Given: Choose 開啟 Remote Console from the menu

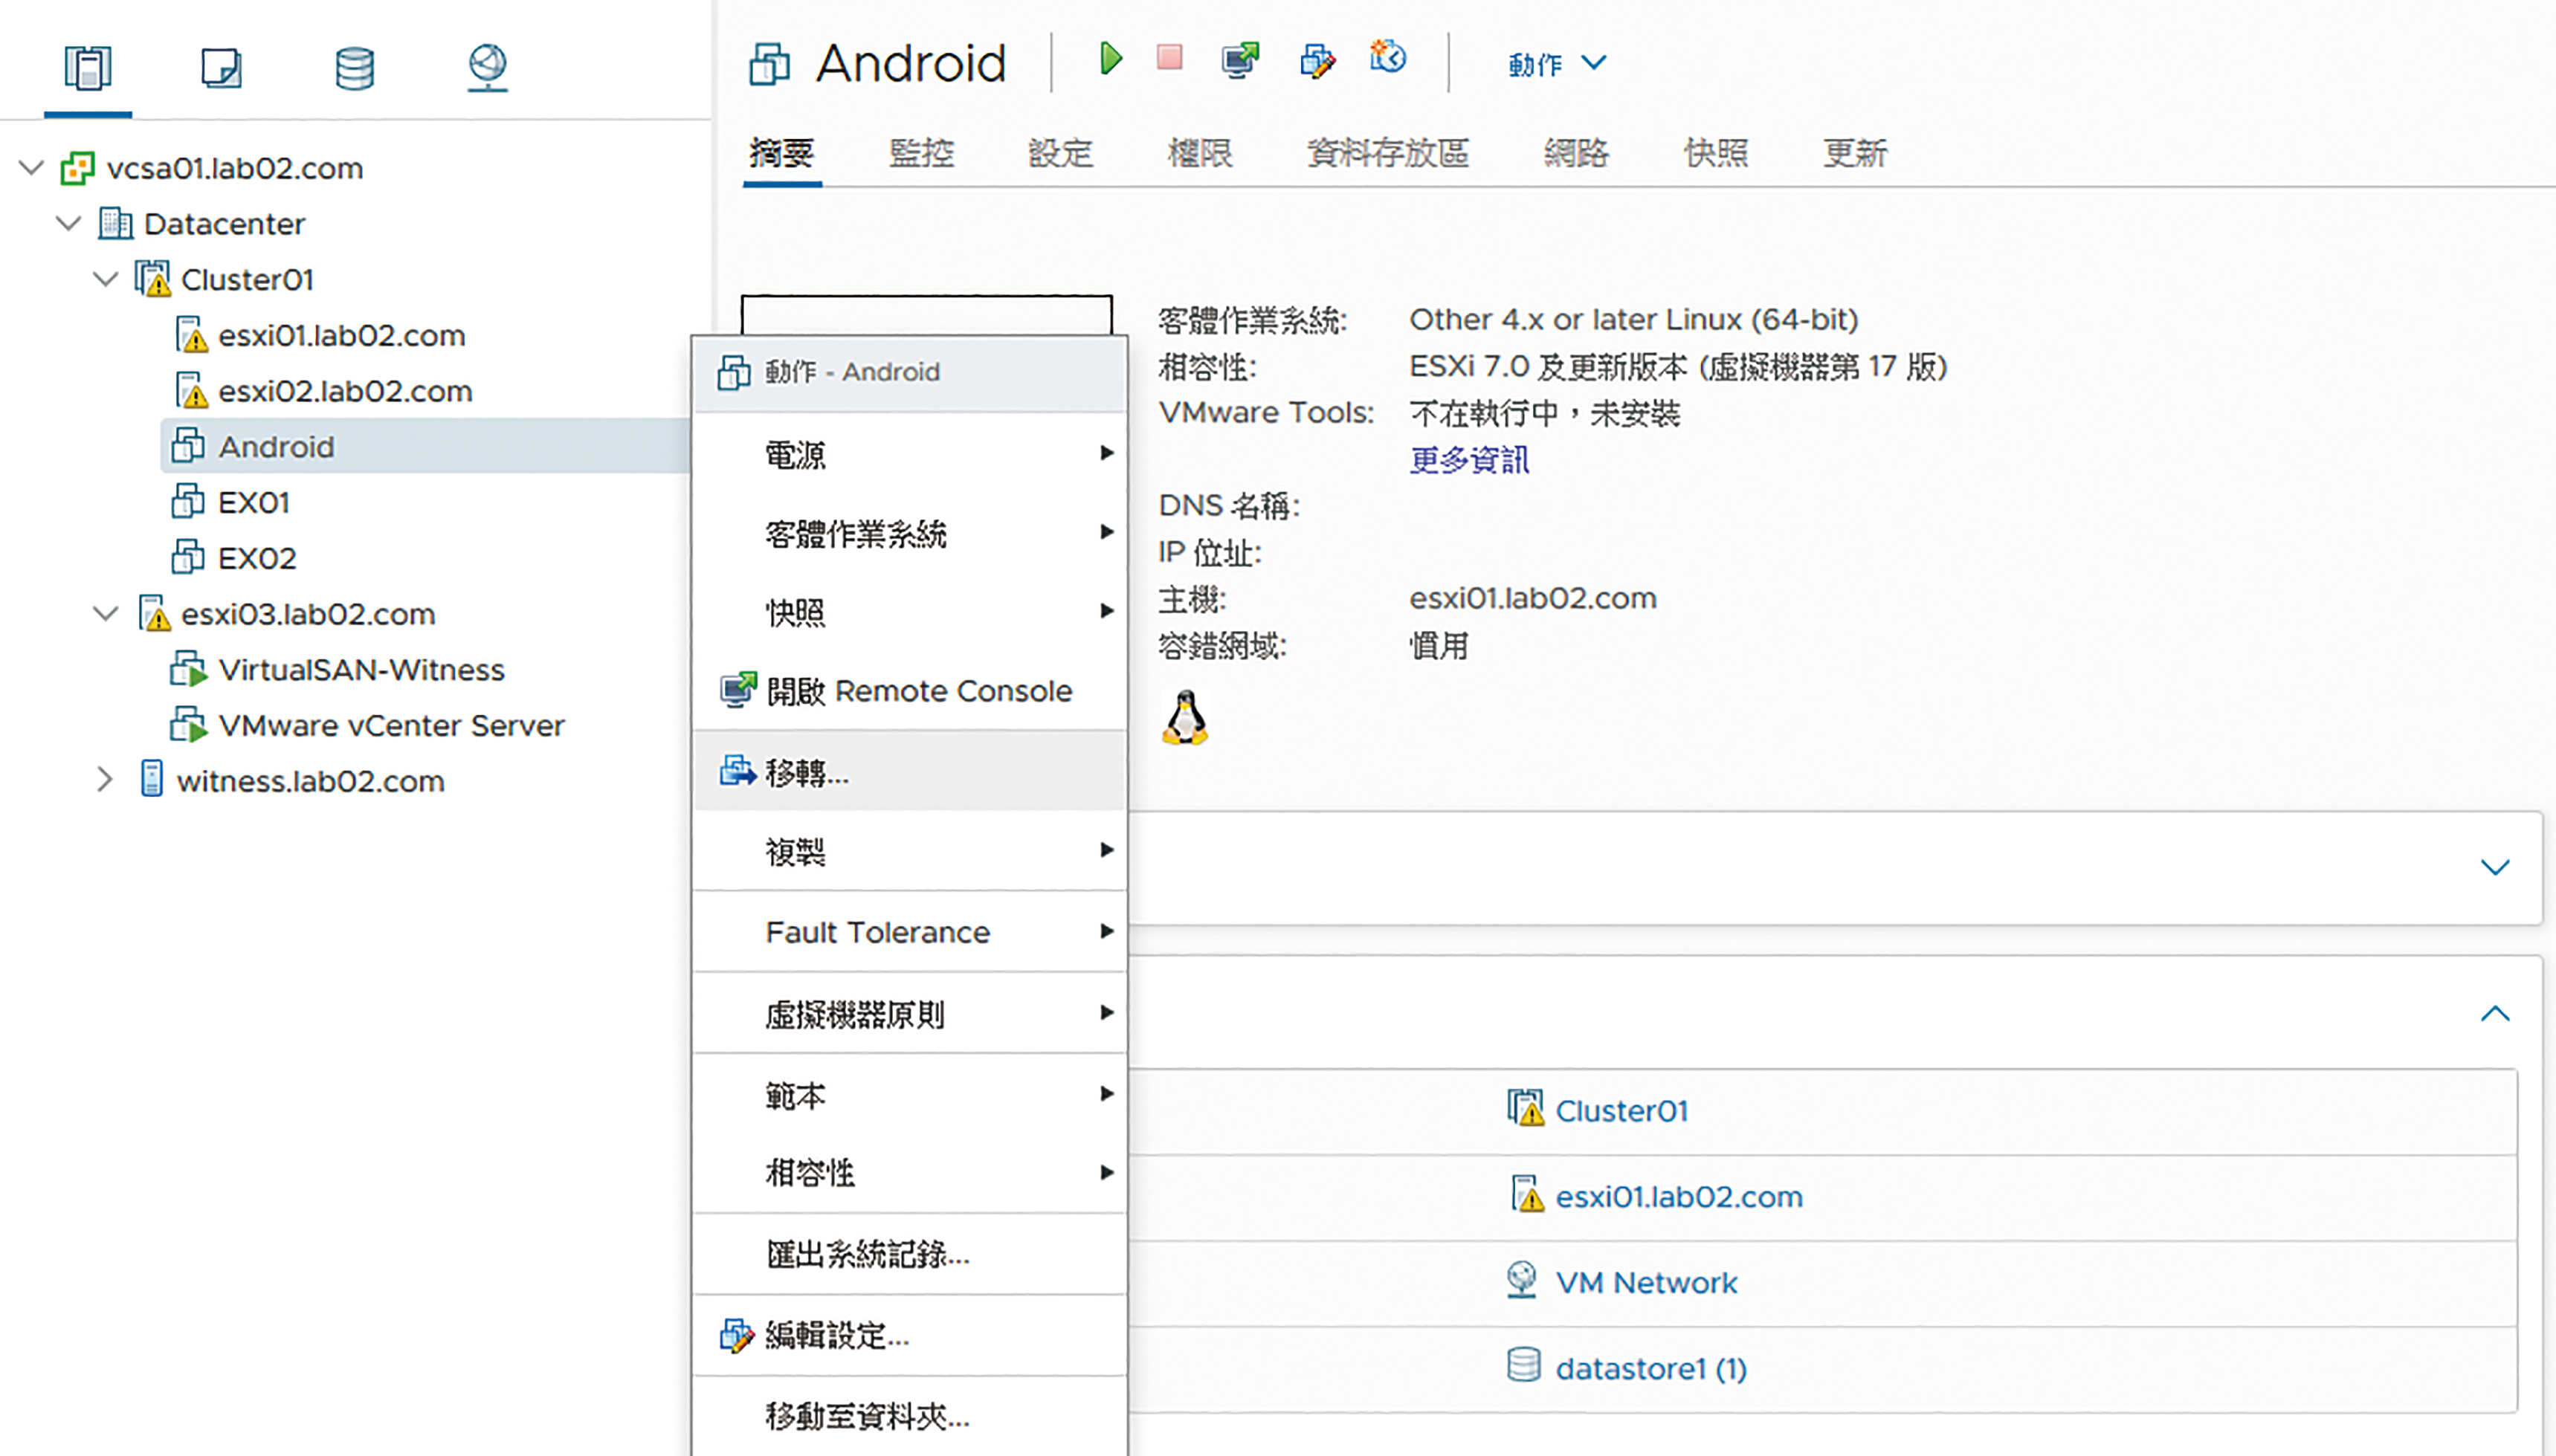Looking at the screenshot, I should (x=910, y=690).
